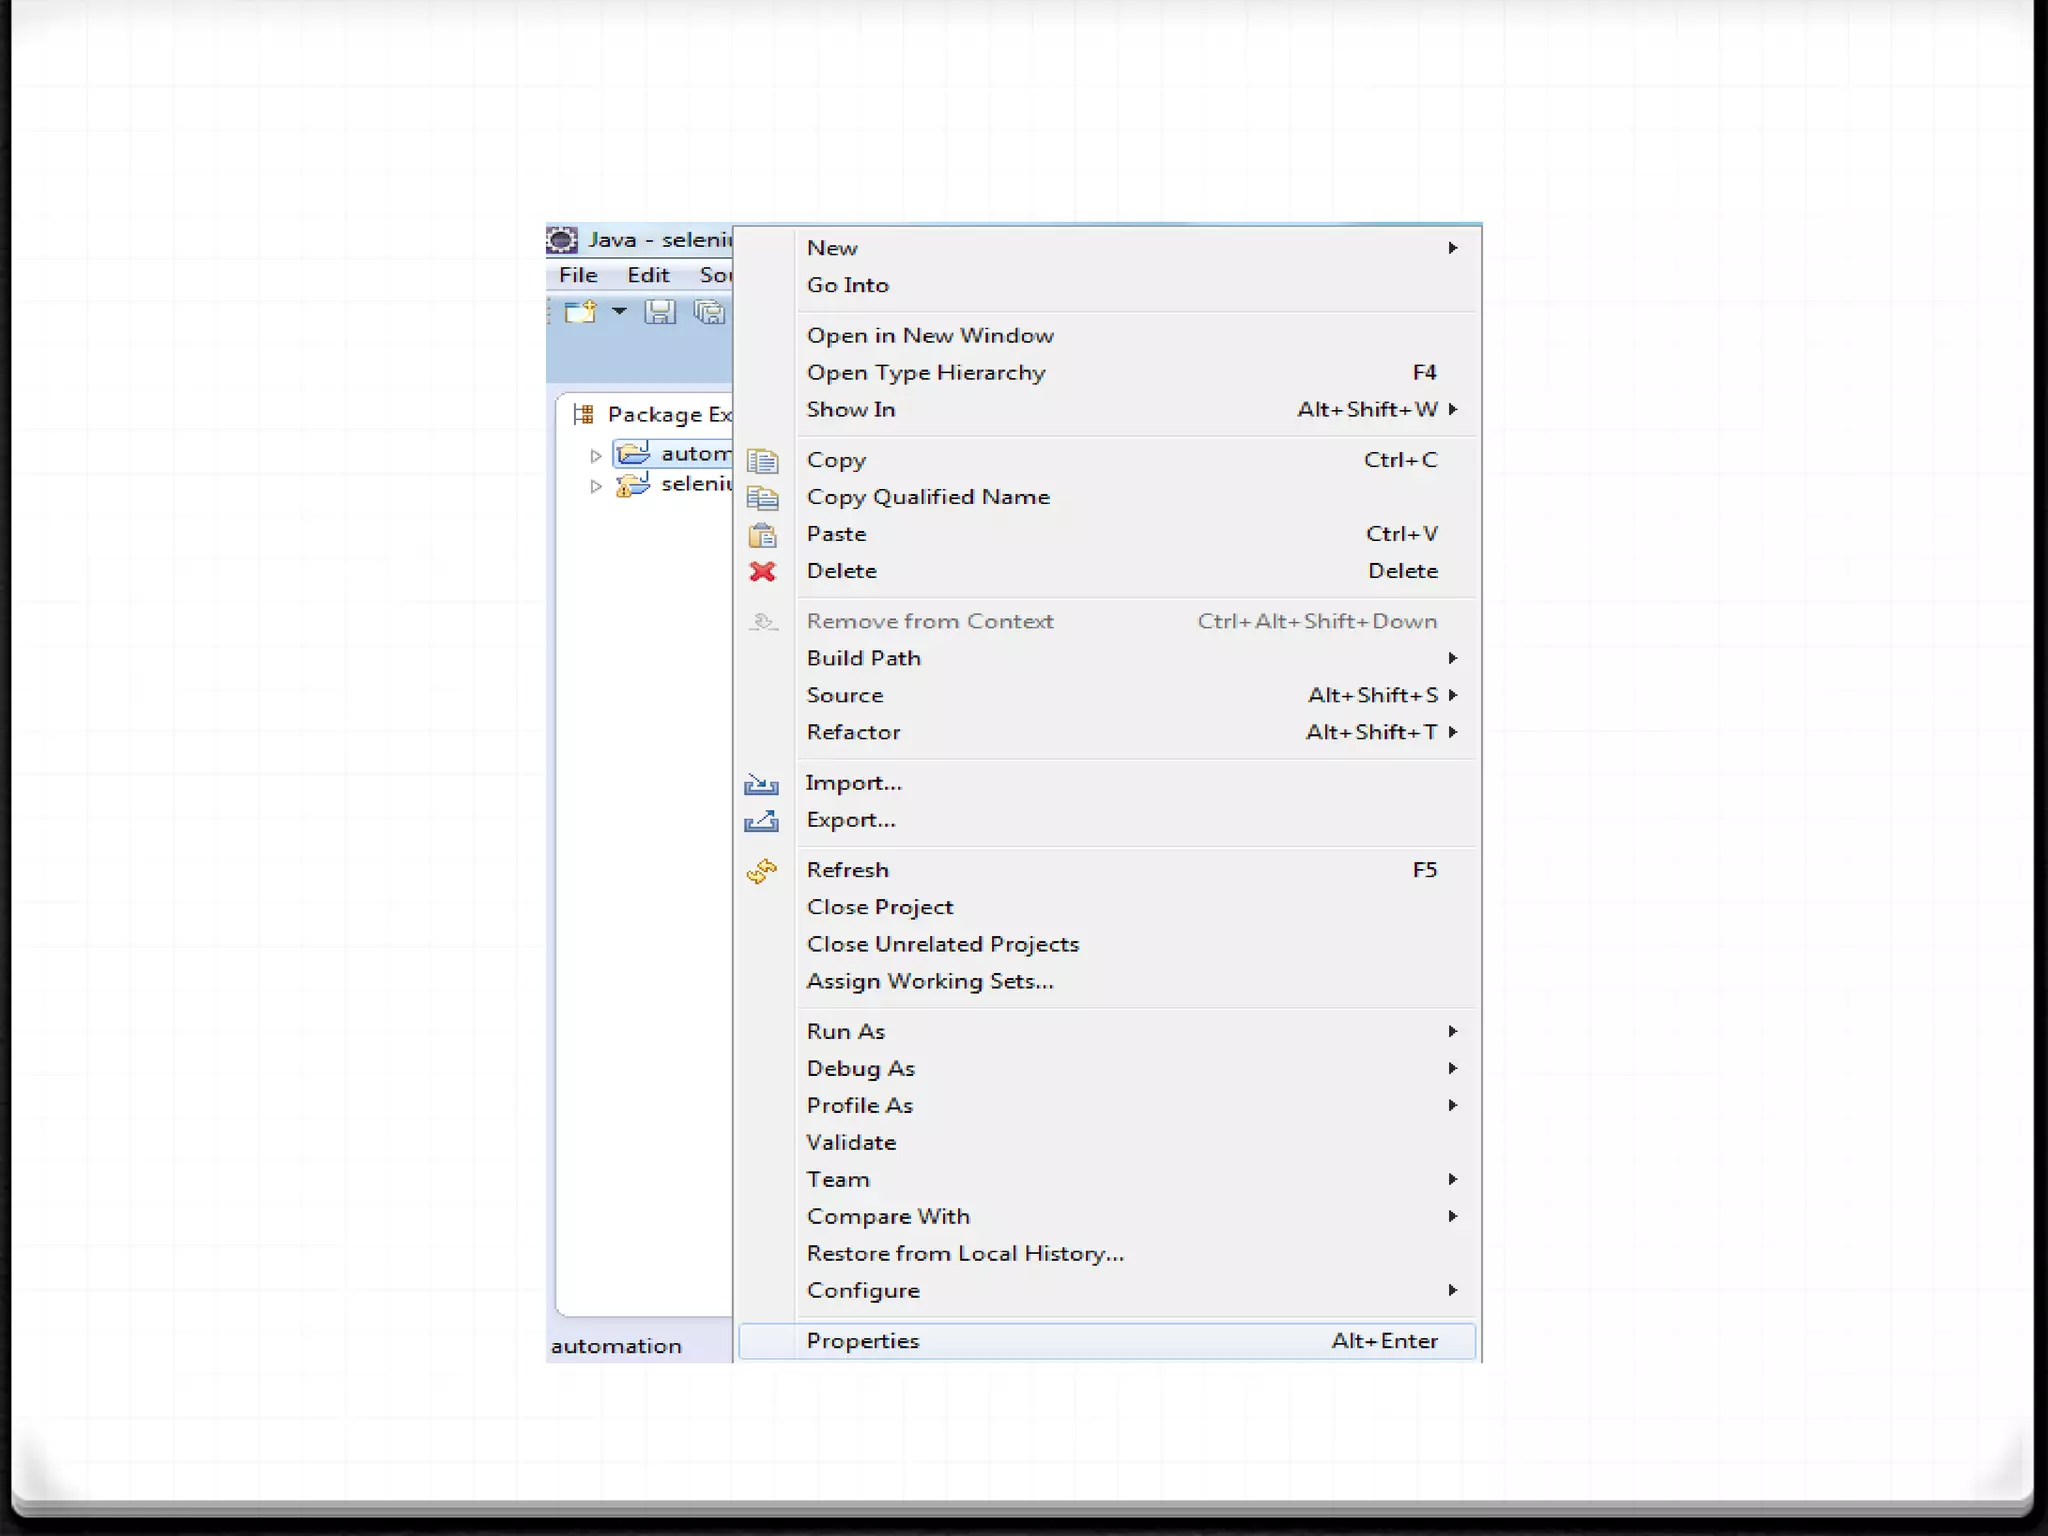The image size is (2048, 1536).
Task: Open the File menu
Action: pyautogui.click(x=578, y=275)
